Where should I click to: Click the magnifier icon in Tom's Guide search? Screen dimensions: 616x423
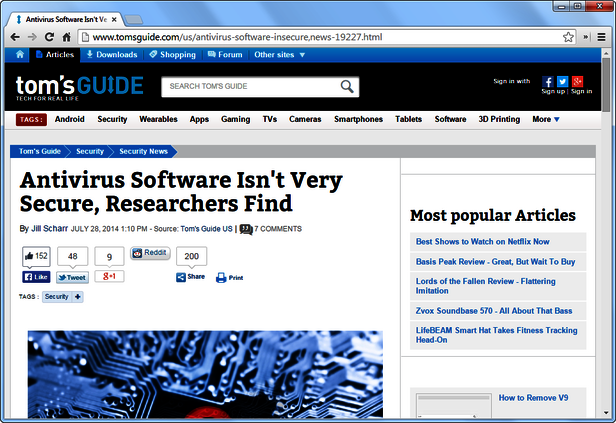pyautogui.click(x=347, y=87)
